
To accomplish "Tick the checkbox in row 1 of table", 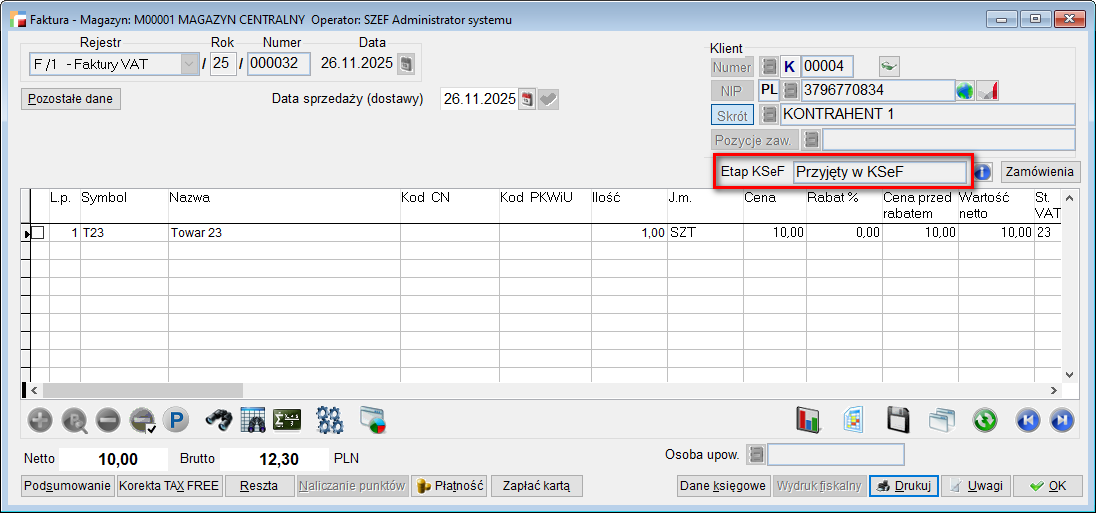I will (38, 232).
